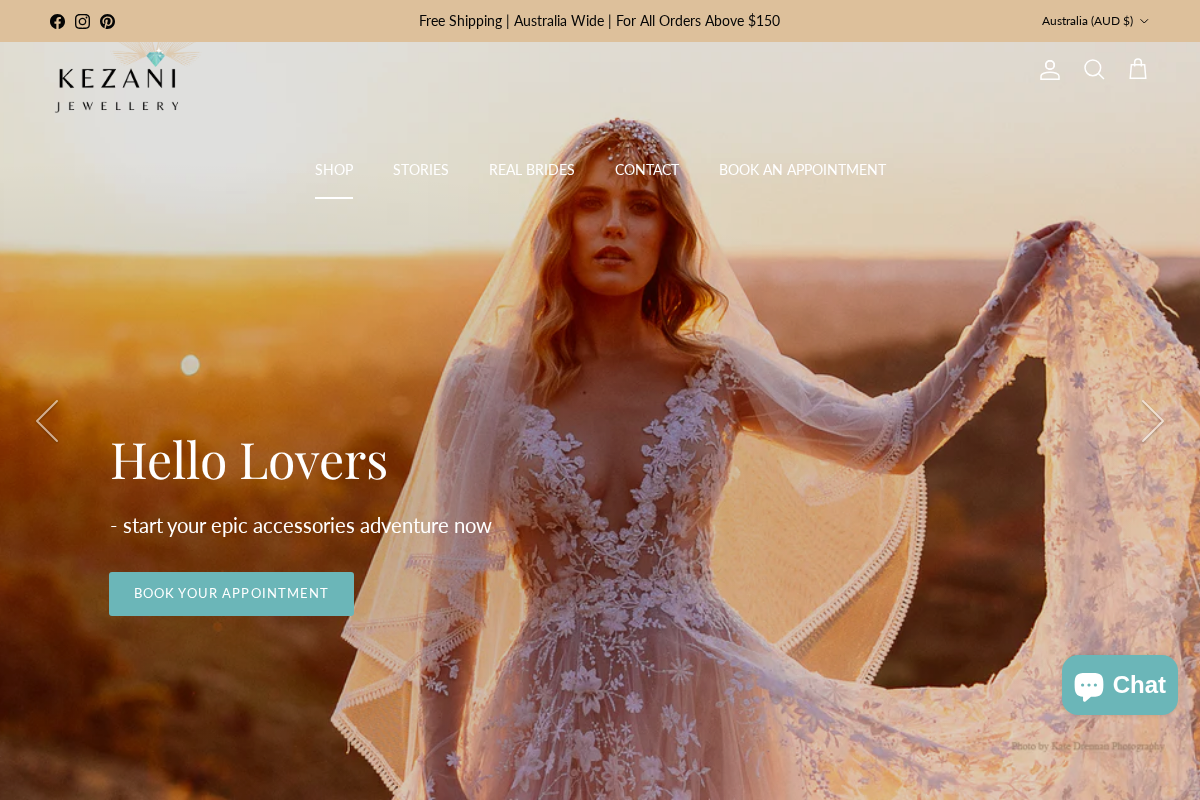Click the BOOK YOUR APPOINTMENT button
1200x800 pixels.
tap(231, 593)
